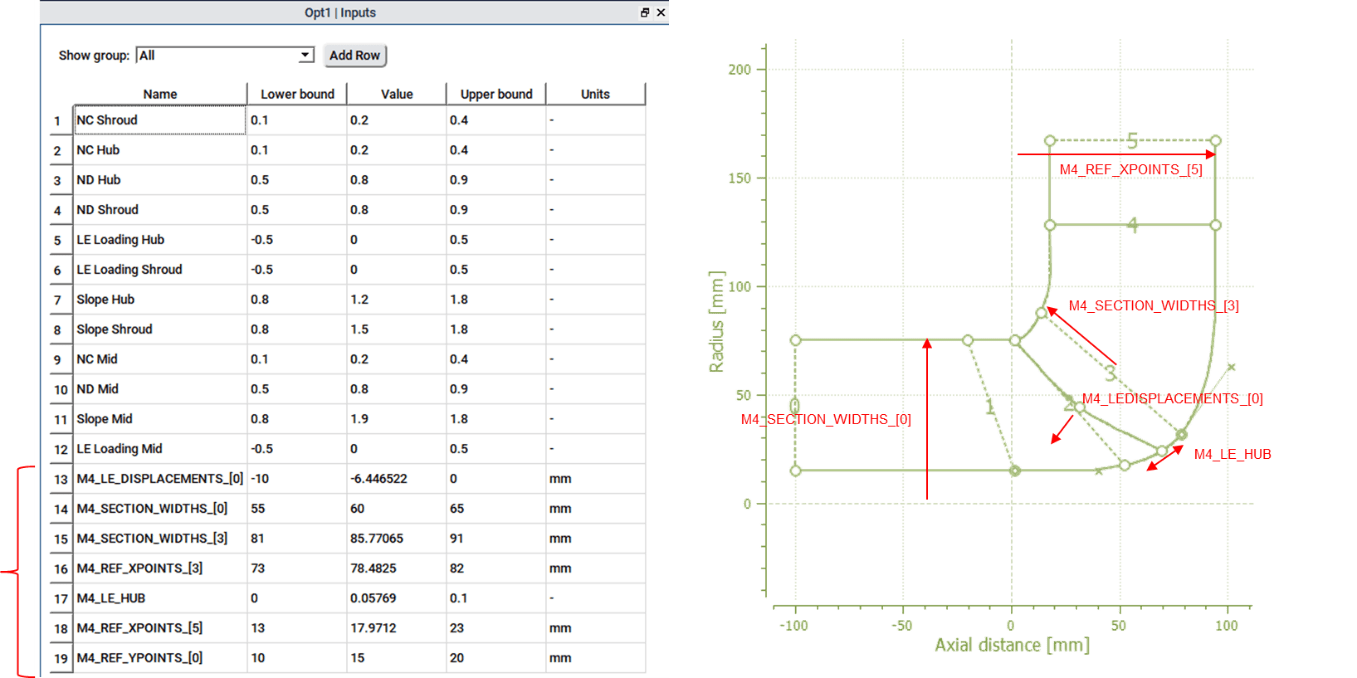Select the ND Shroud name cell
The width and height of the screenshot is (1357, 678).
(x=160, y=210)
